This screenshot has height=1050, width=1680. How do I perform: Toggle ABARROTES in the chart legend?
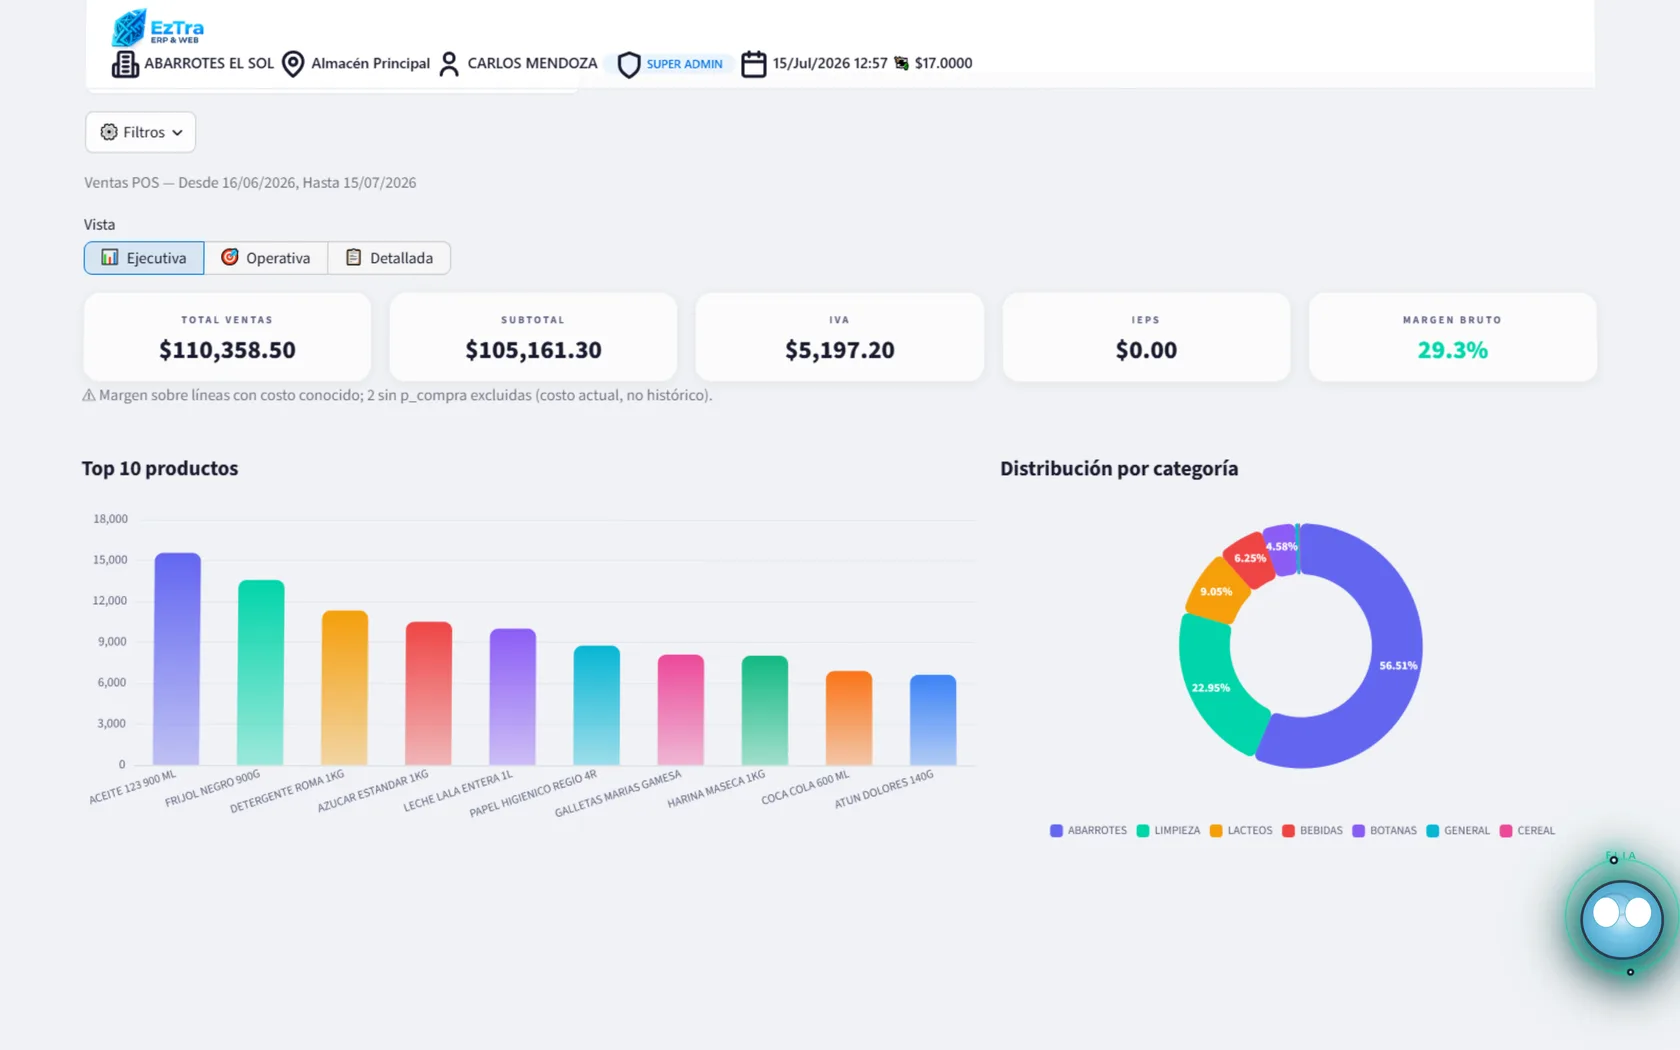point(1088,831)
